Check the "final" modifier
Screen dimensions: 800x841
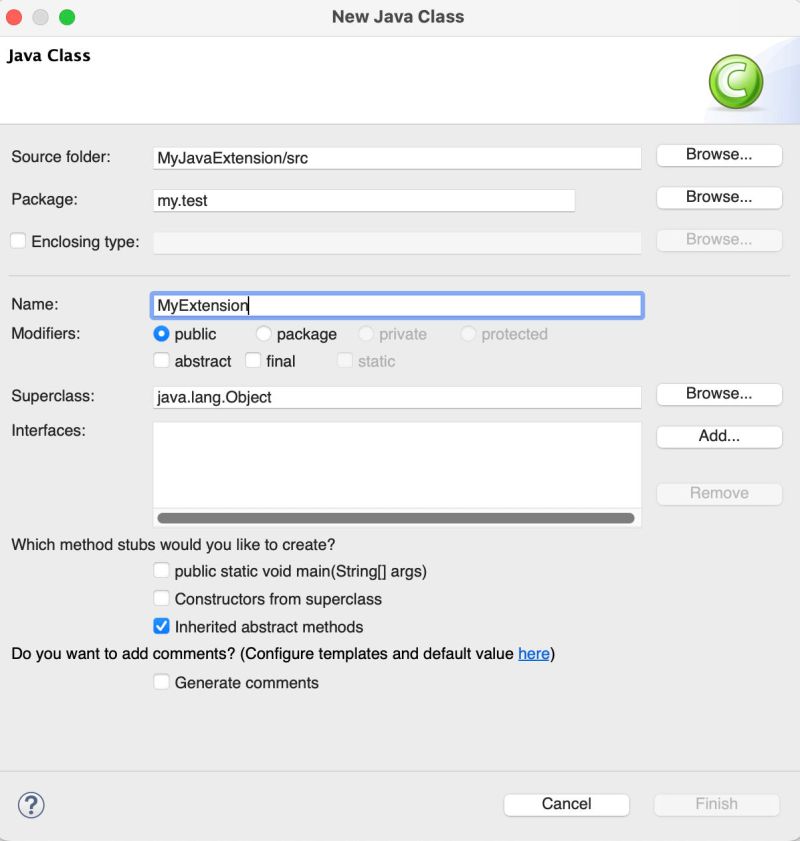[x=251, y=361]
